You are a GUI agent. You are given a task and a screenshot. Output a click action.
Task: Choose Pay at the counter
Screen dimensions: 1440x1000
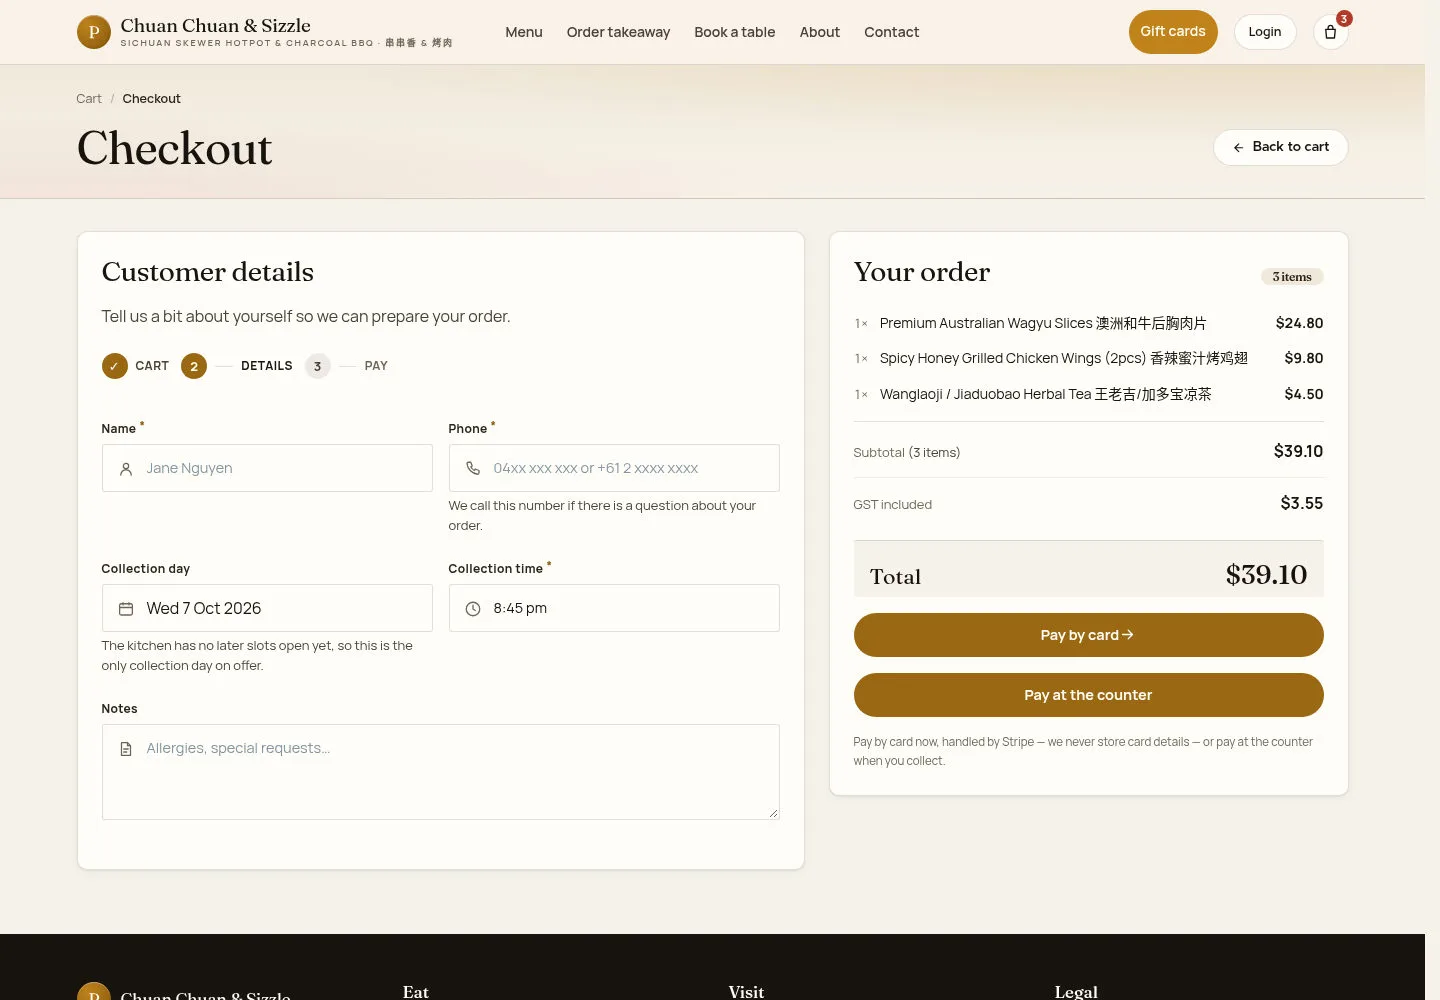pyautogui.click(x=1088, y=695)
